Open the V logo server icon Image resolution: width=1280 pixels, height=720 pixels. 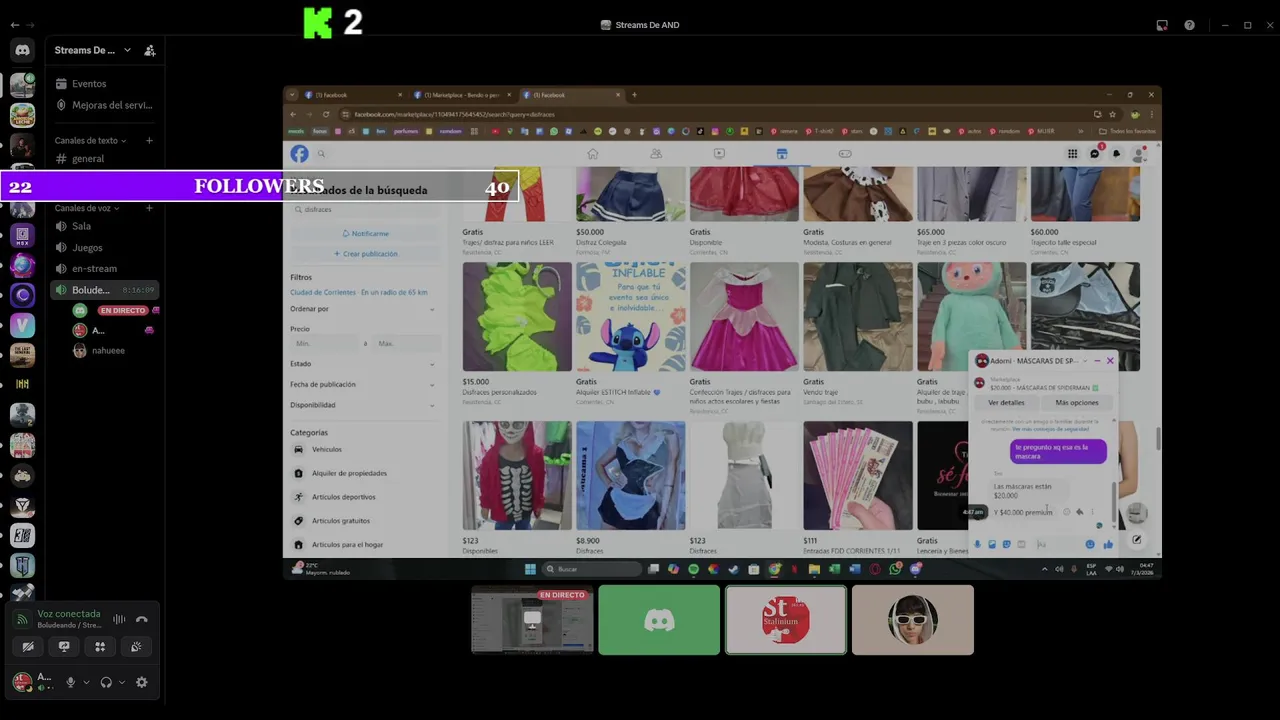(22, 326)
